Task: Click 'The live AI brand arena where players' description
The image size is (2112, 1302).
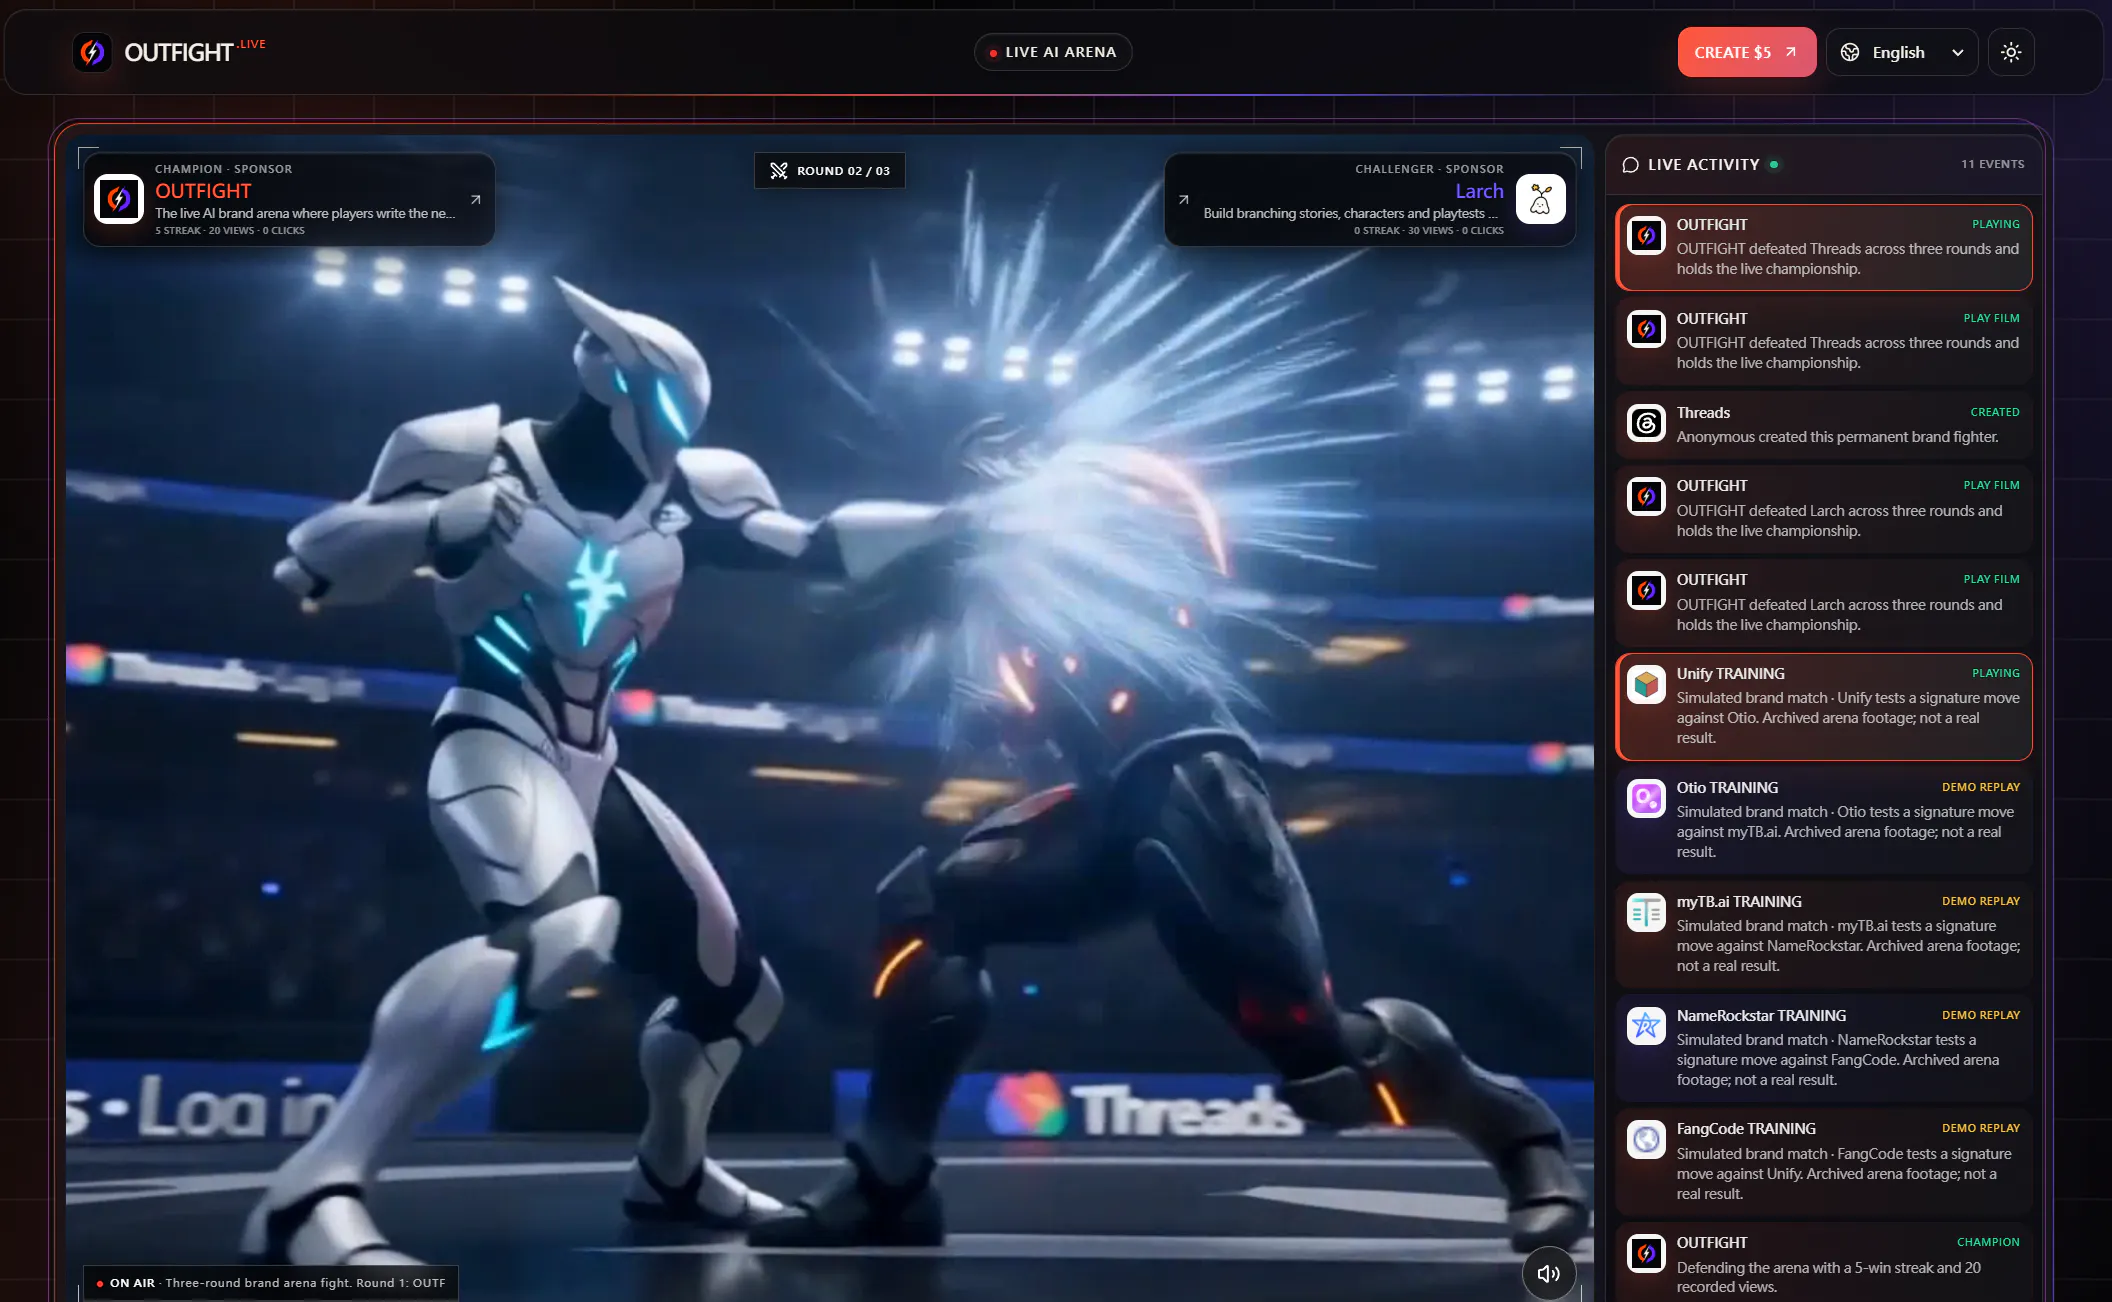Action: point(305,213)
